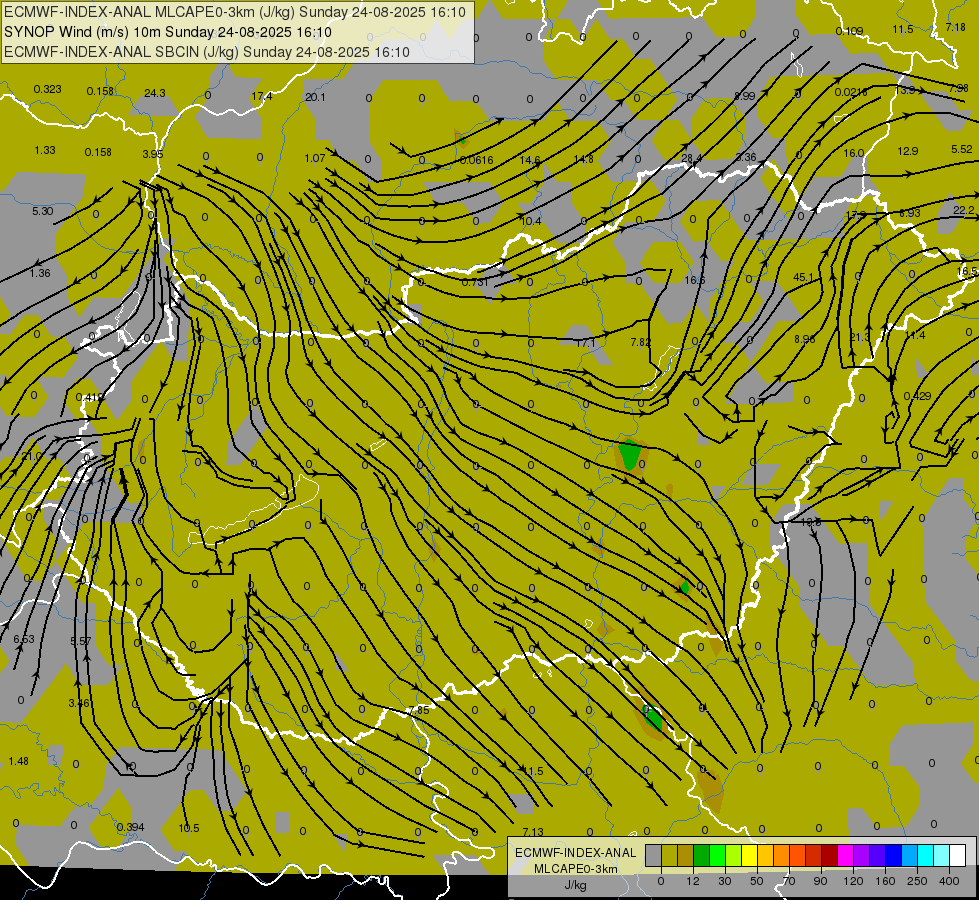Click the 28.4 grid value
The image size is (979, 900).
(691, 159)
